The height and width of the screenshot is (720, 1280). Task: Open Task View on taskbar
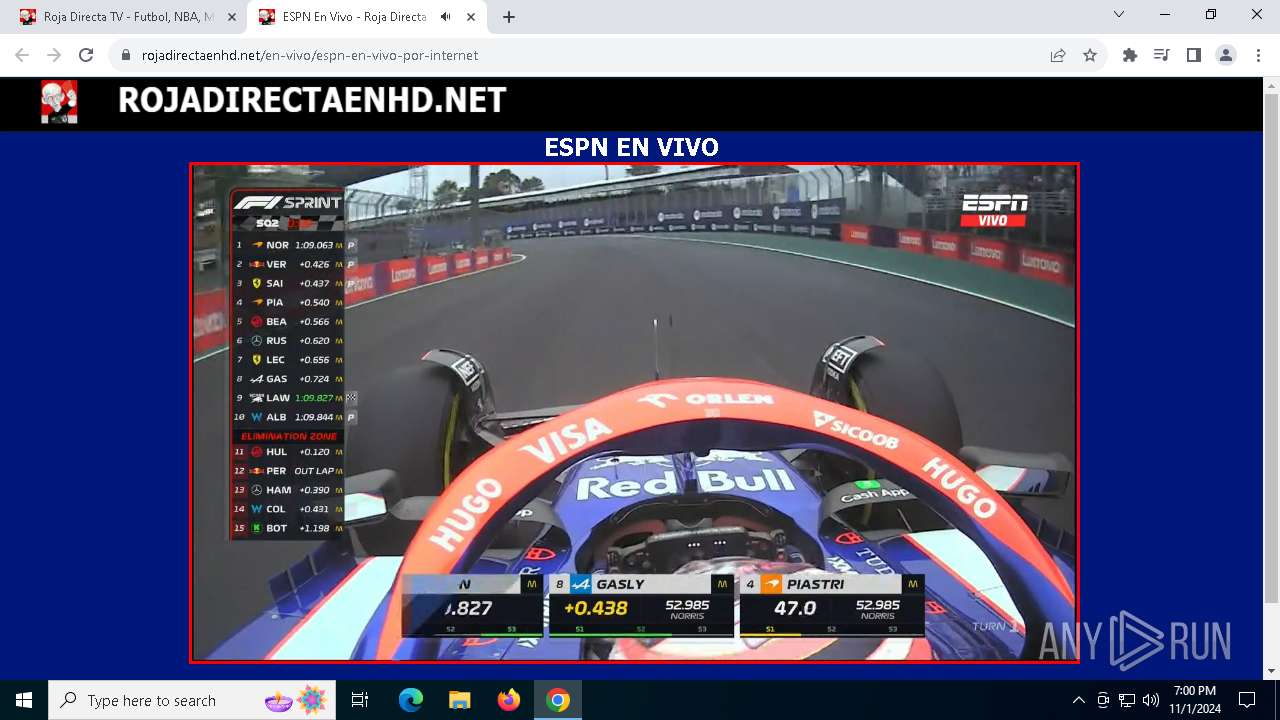(360, 700)
